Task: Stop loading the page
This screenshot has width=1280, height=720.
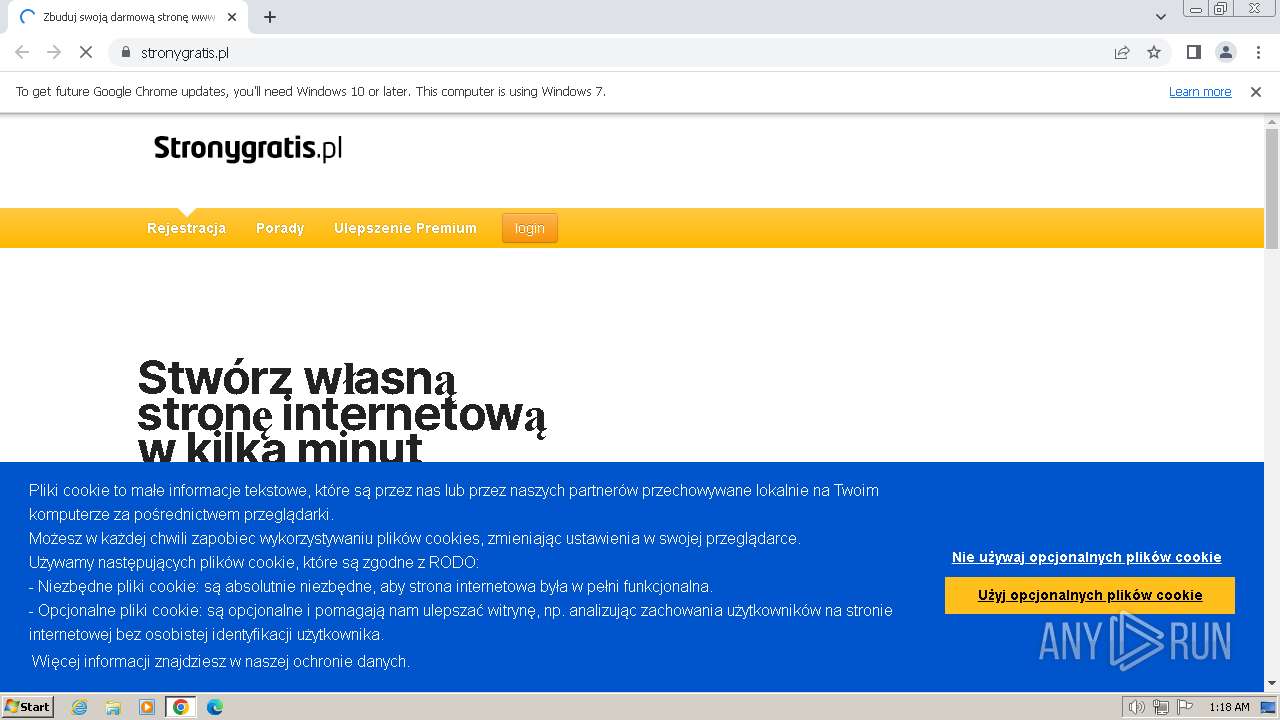Action: [86, 52]
